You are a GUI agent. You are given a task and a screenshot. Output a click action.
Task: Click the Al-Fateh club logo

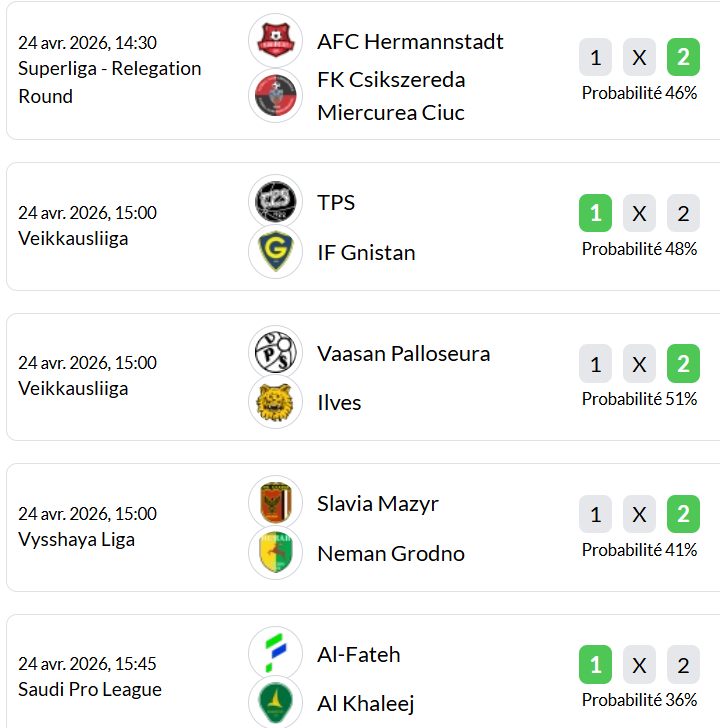(x=275, y=653)
